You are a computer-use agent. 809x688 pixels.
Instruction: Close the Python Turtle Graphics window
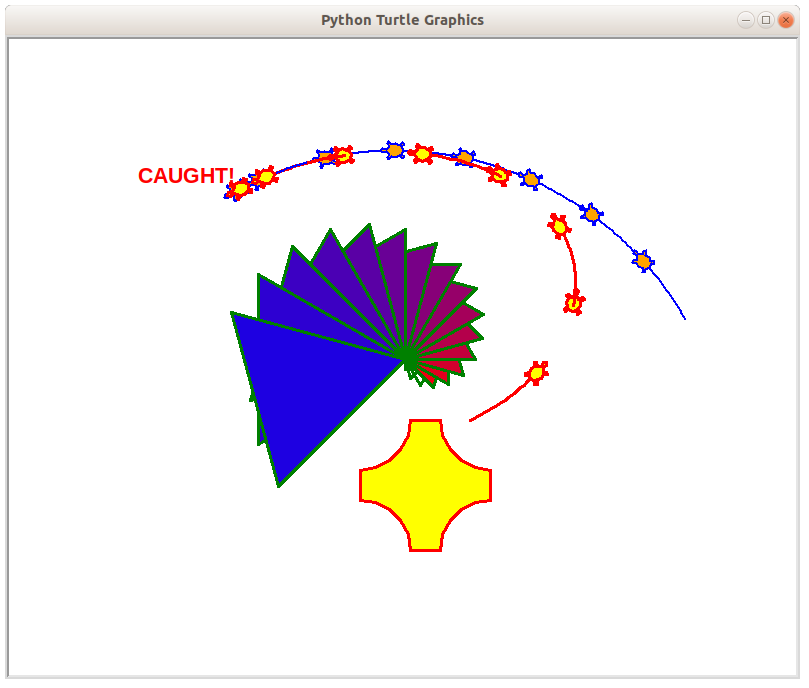(x=786, y=20)
